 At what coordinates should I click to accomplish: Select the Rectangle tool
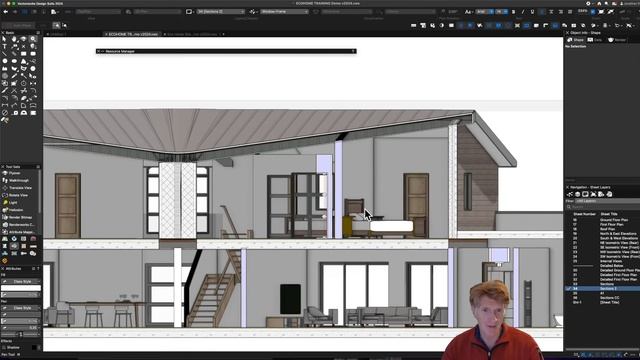pyautogui.click(x=23, y=54)
